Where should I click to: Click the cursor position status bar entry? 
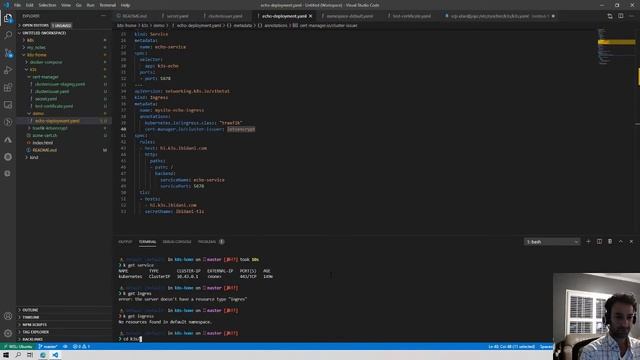click(511, 347)
